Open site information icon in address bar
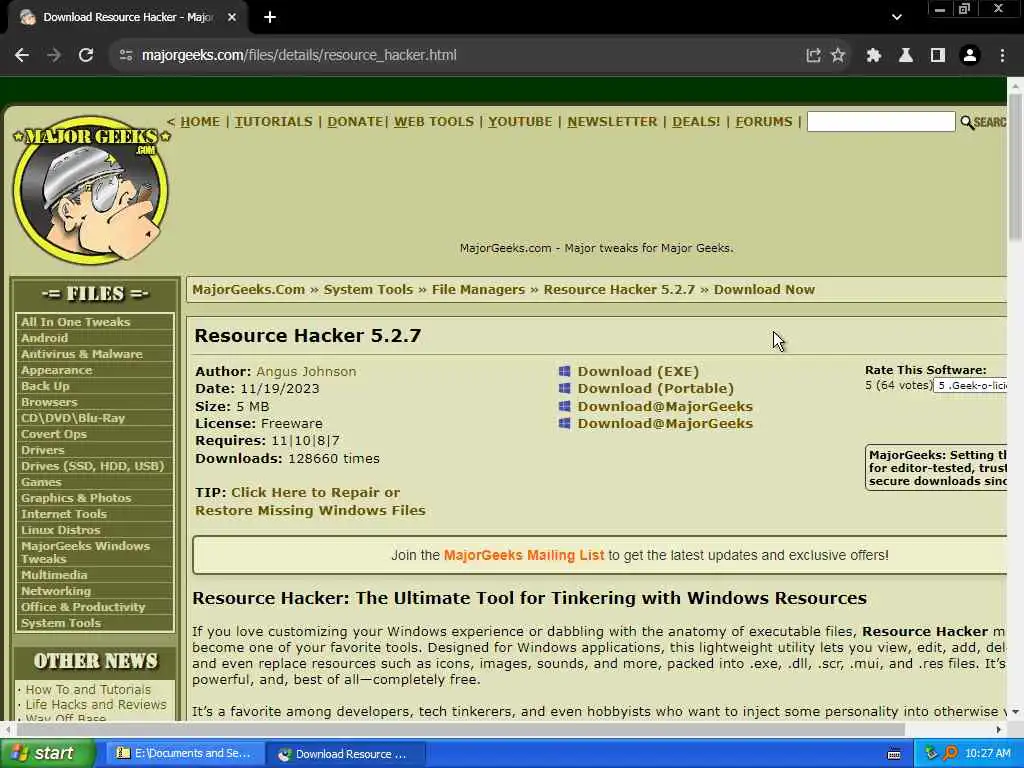This screenshot has width=1024, height=768. tap(126, 56)
